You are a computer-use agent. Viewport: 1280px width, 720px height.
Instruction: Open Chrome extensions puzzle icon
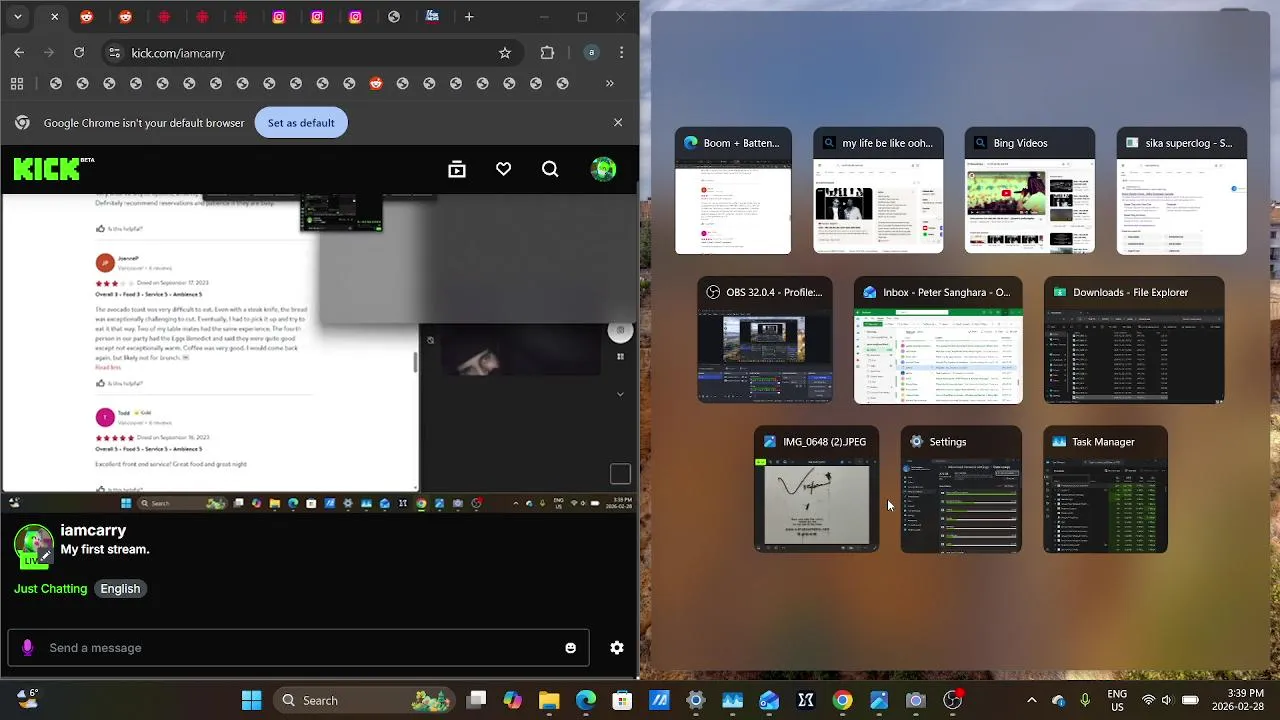[547, 53]
